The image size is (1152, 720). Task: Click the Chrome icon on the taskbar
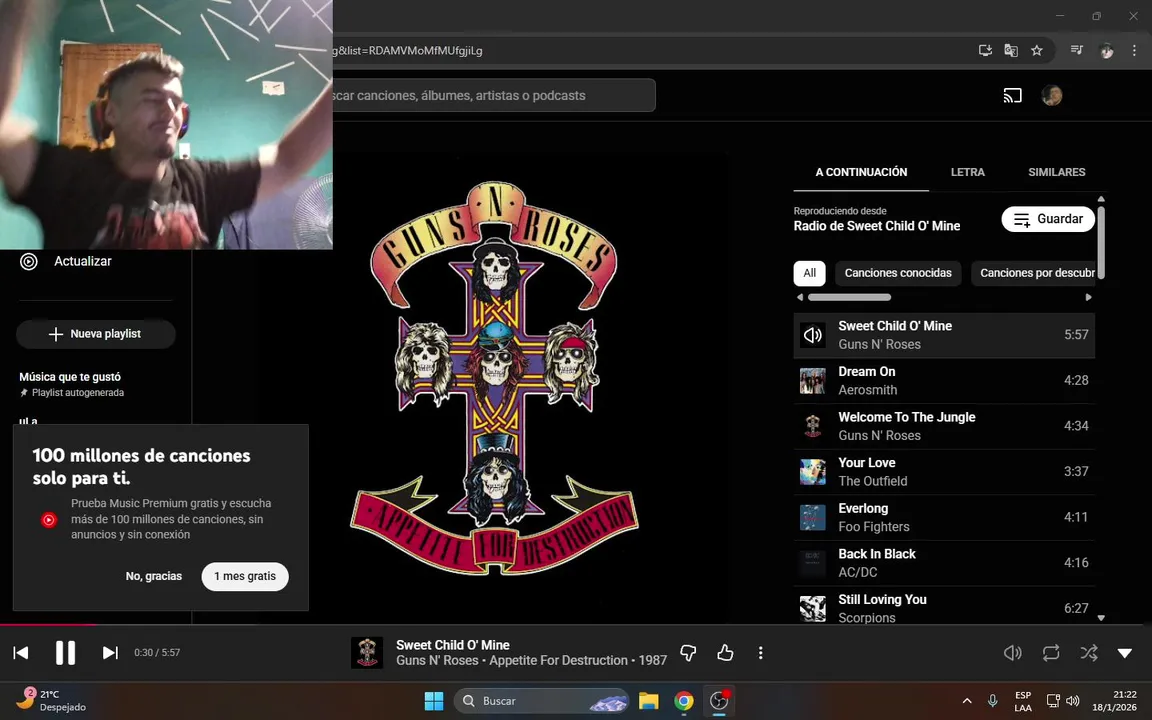[683, 701]
